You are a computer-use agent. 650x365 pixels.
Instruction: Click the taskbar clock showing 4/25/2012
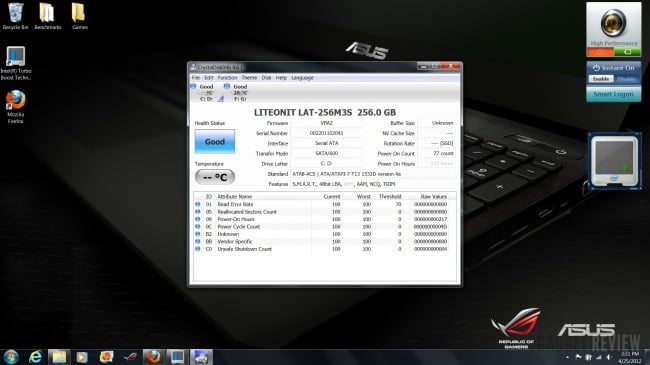click(630, 357)
